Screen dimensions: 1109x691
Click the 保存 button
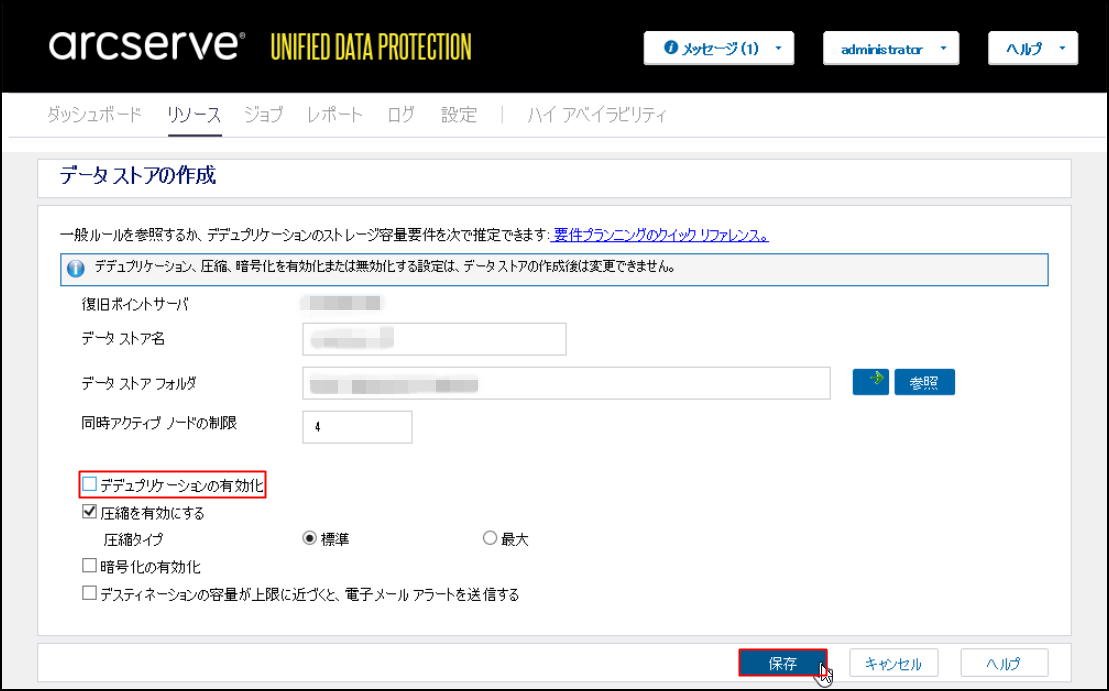point(782,663)
